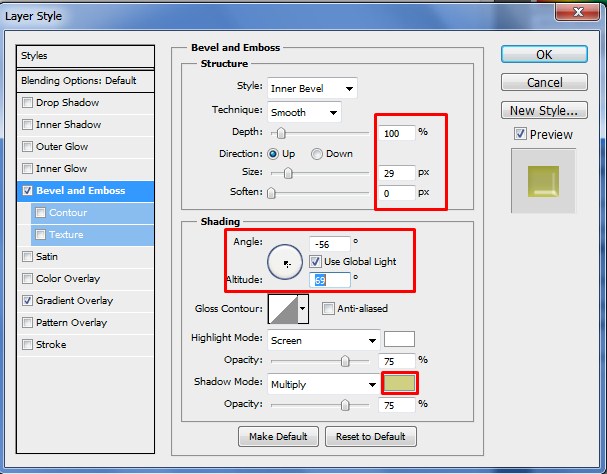The width and height of the screenshot is (607, 474).
Task: Click the Shadow Opacity slider handle
Action: [x=345, y=405]
